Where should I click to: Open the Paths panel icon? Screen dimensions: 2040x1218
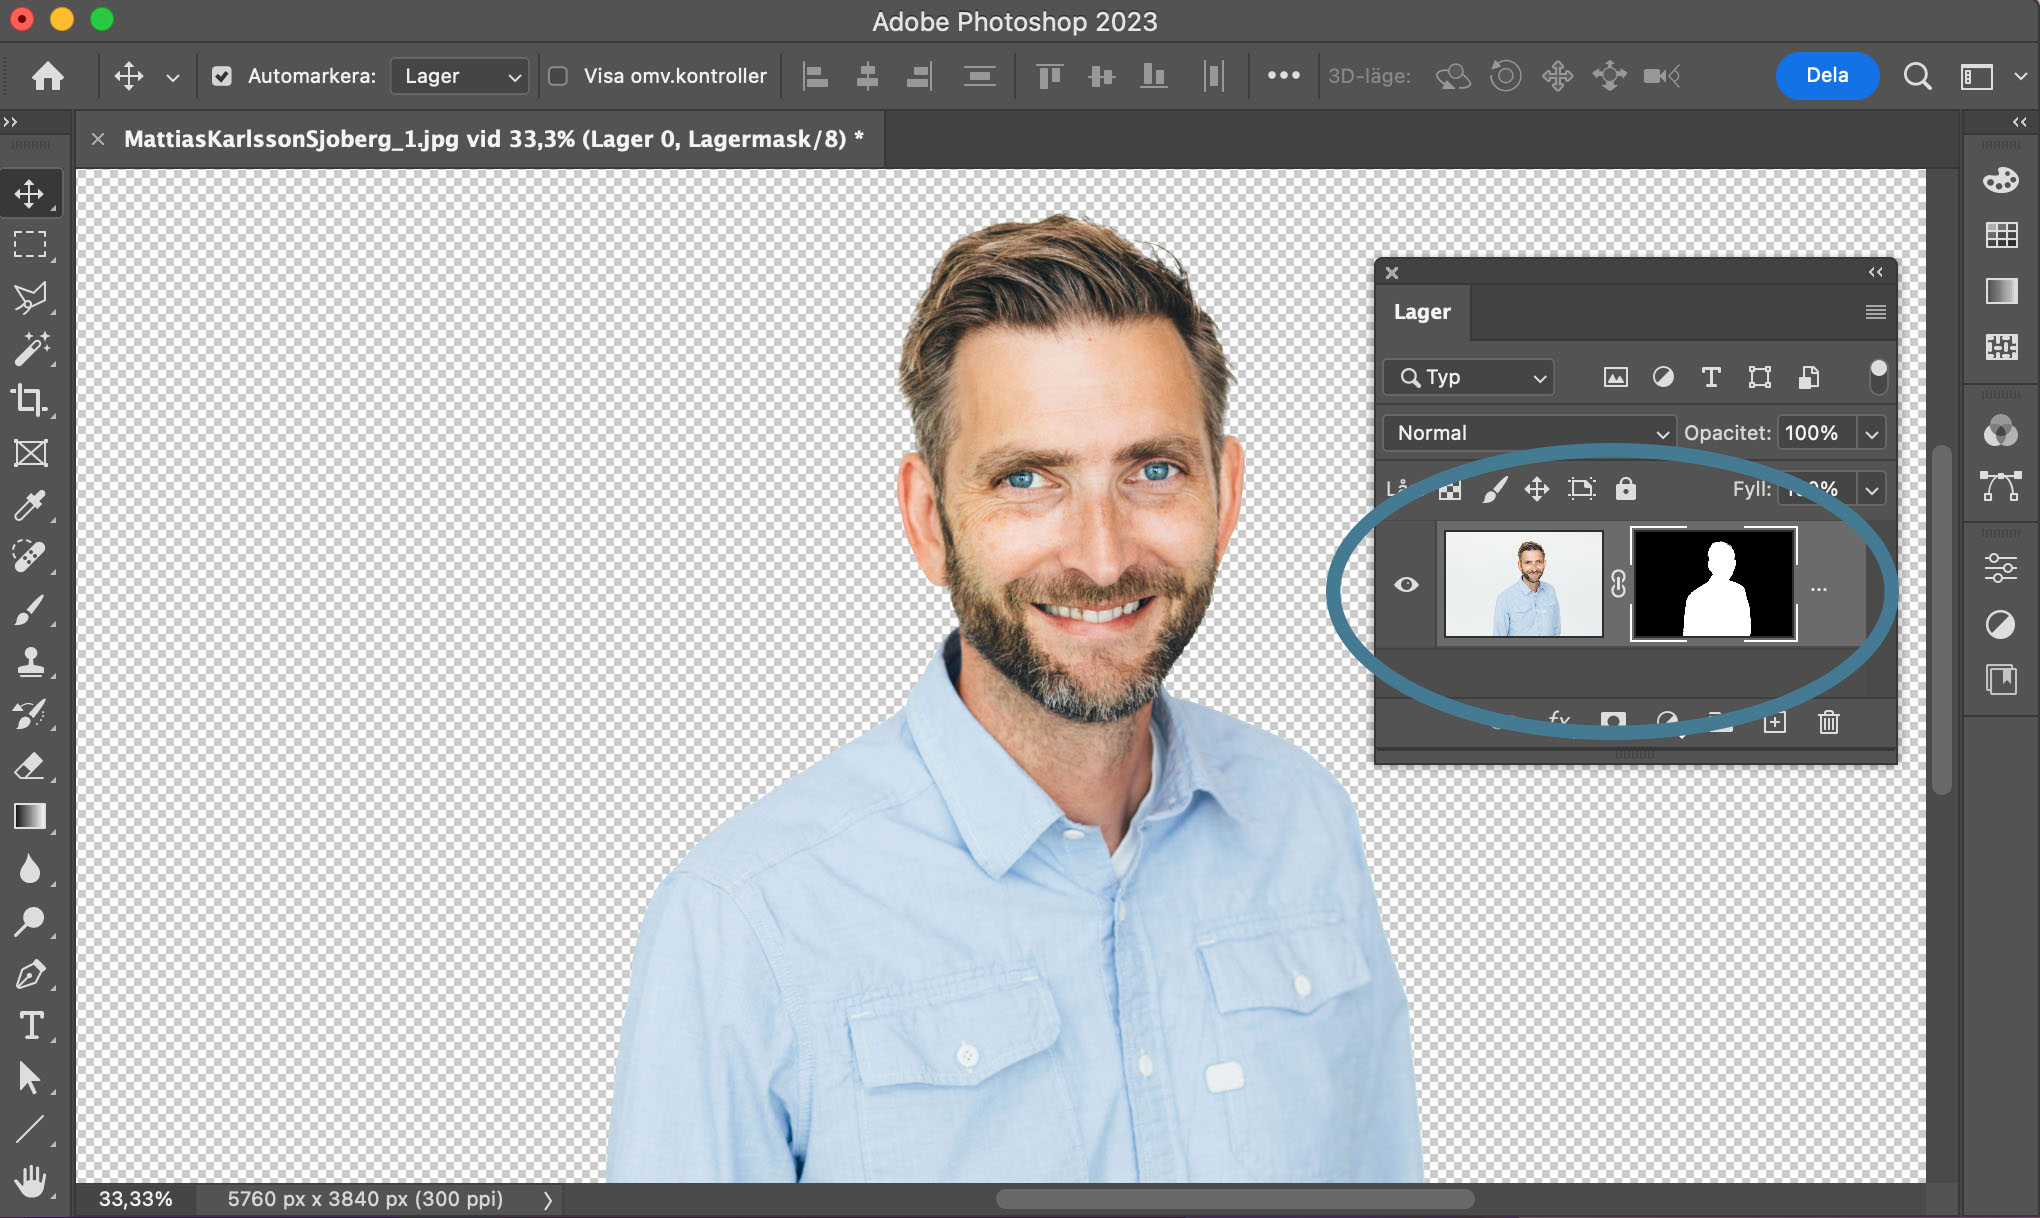click(x=2001, y=487)
